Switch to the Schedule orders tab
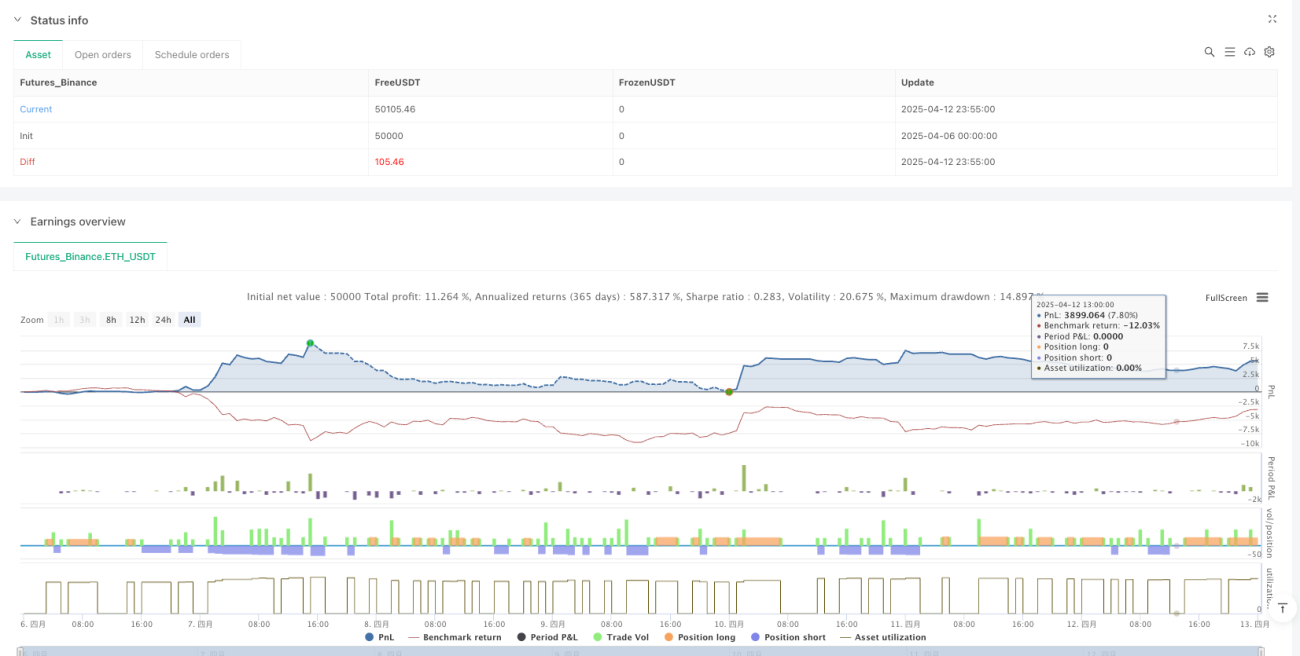1300x656 pixels. [192, 55]
